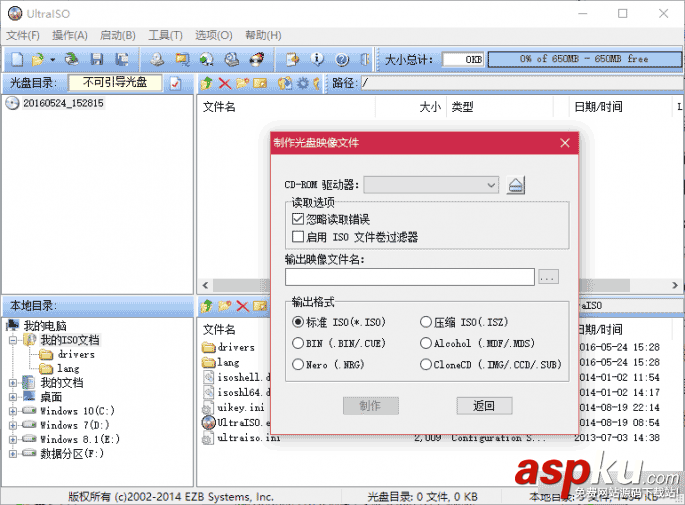685x505 pixels.
Task: Click the eject icon beside CD-ROM drive
Action: [x=515, y=185]
